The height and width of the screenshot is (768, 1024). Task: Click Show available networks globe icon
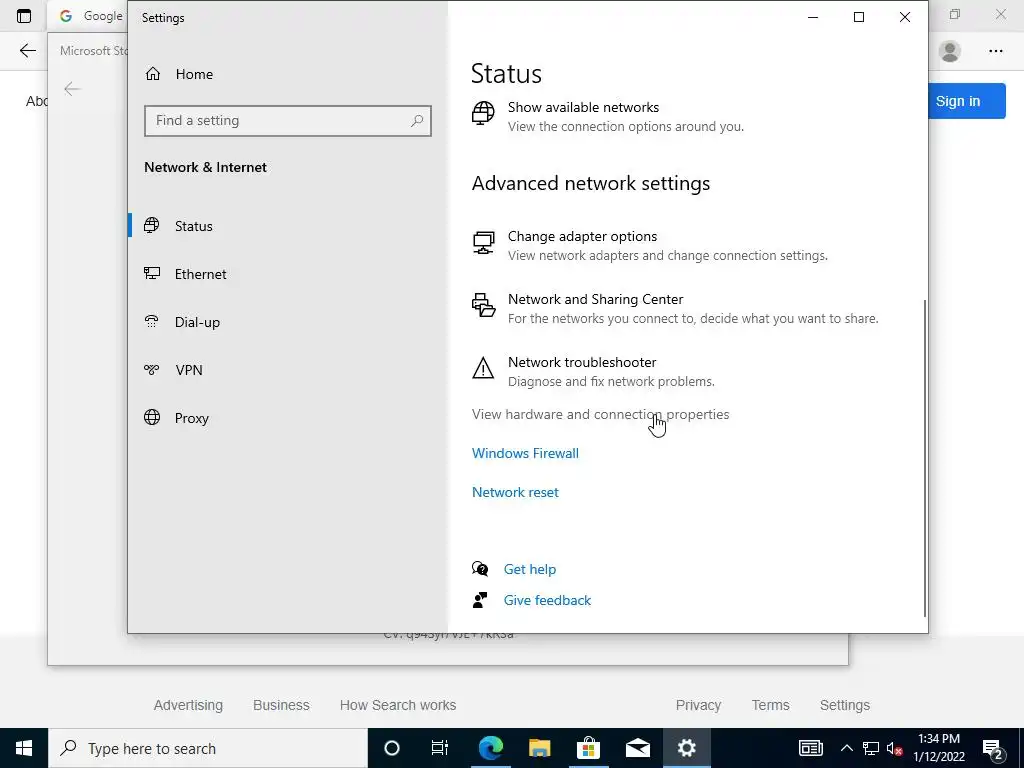(x=483, y=113)
